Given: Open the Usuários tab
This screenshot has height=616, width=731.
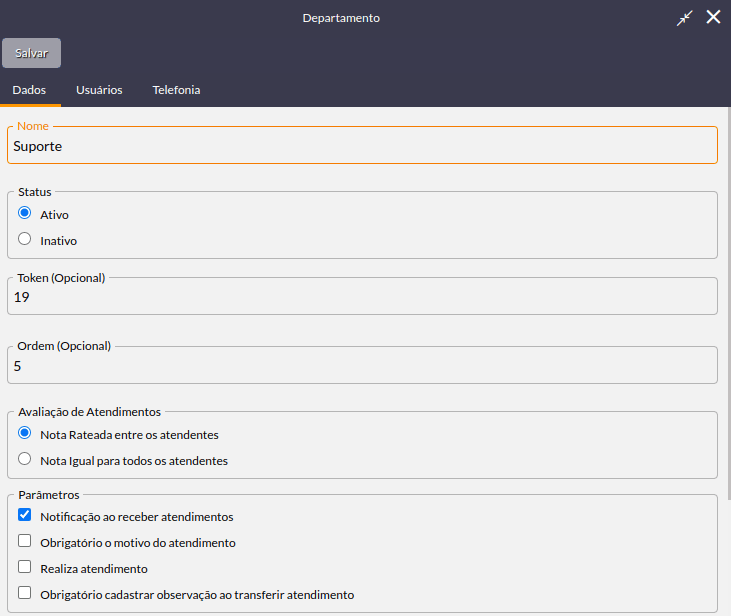Looking at the screenshot, I should [99, 90].
